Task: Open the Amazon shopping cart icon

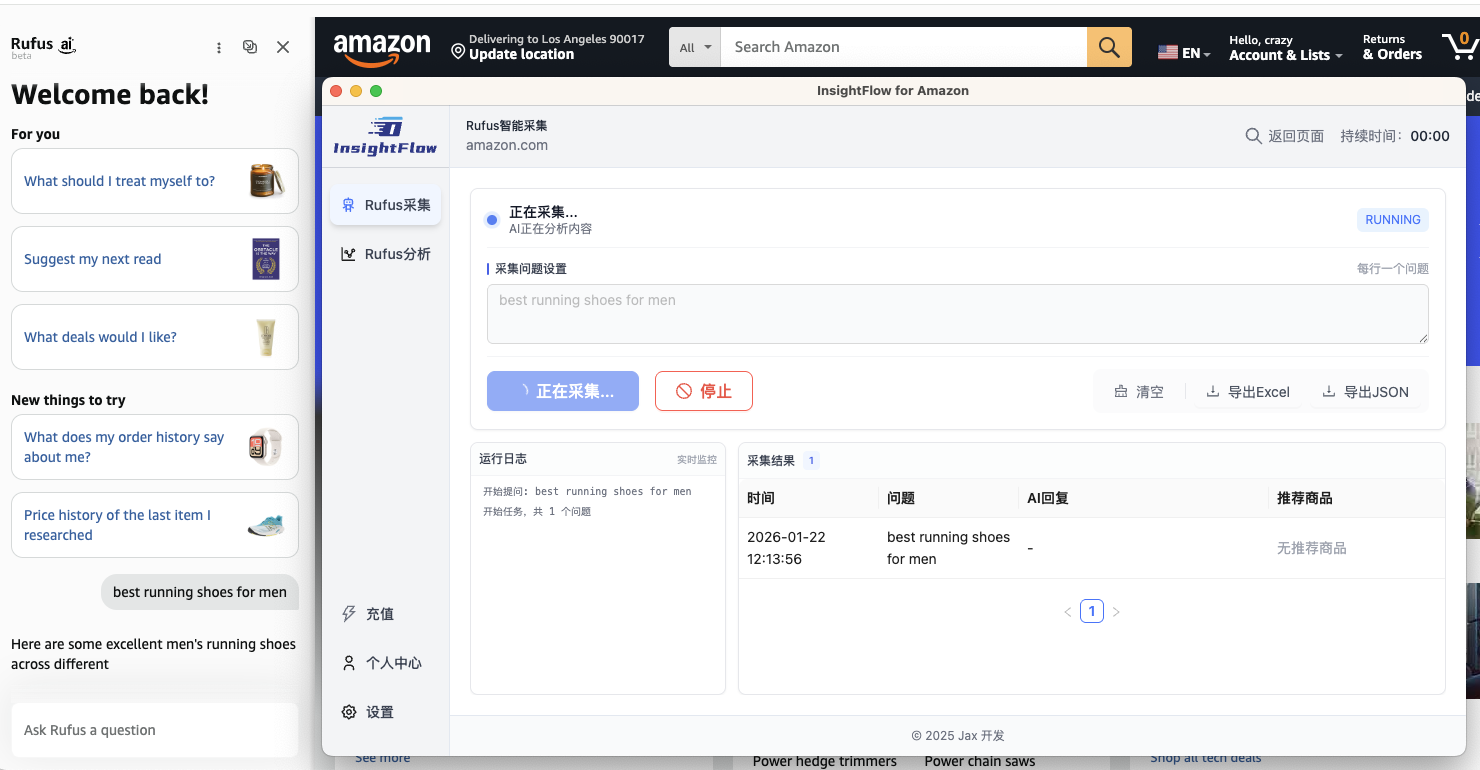Action: click(1460, 45)
